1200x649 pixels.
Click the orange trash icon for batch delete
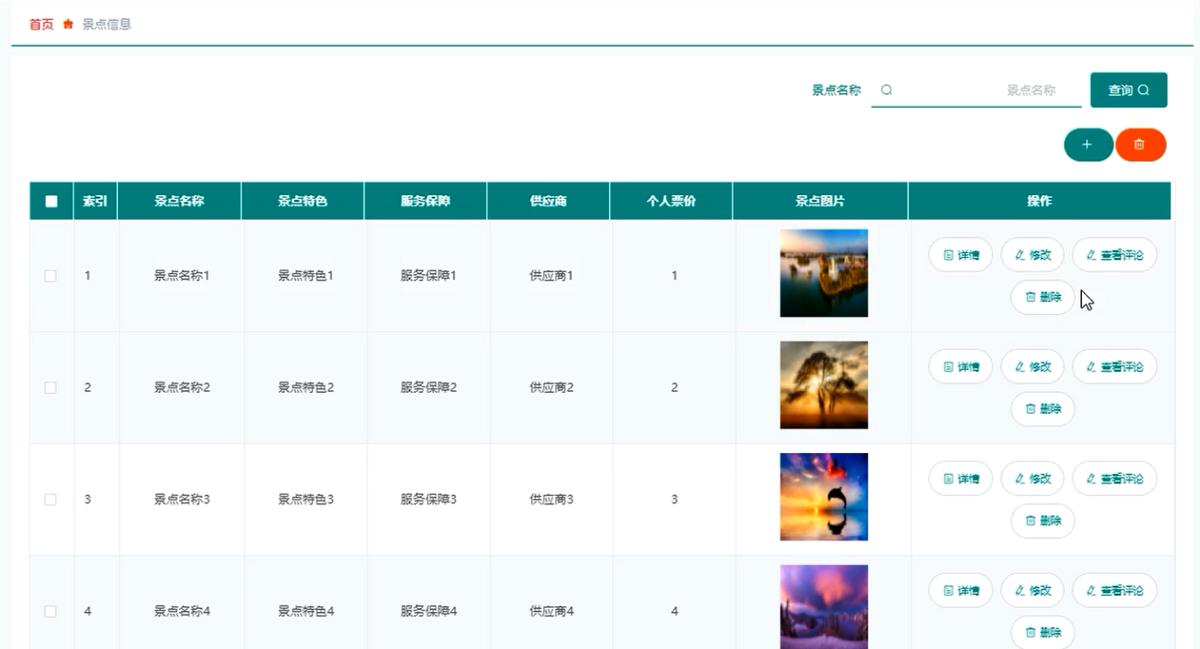(x=1141, y=144)
